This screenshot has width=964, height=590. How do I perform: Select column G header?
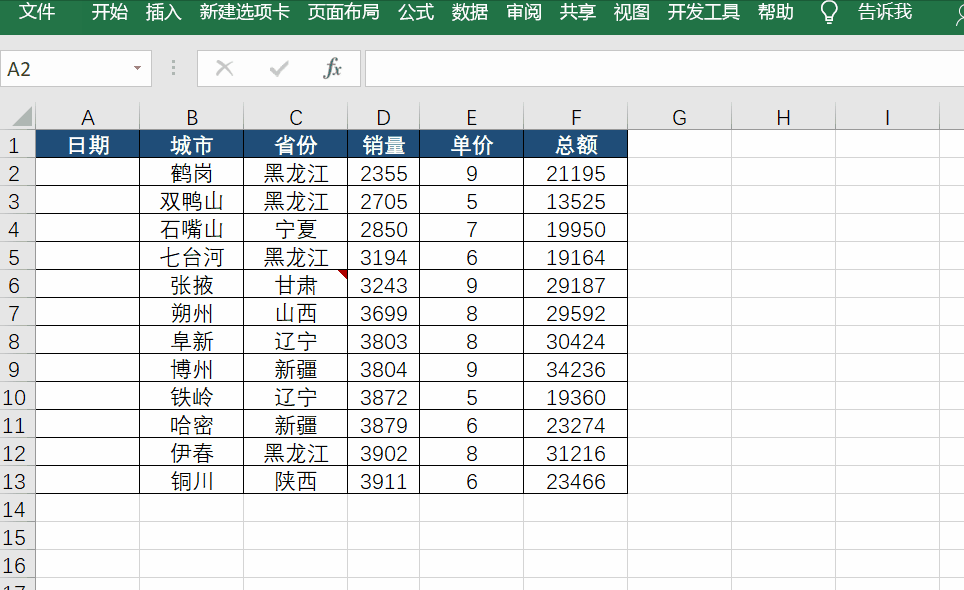(679, 117)
